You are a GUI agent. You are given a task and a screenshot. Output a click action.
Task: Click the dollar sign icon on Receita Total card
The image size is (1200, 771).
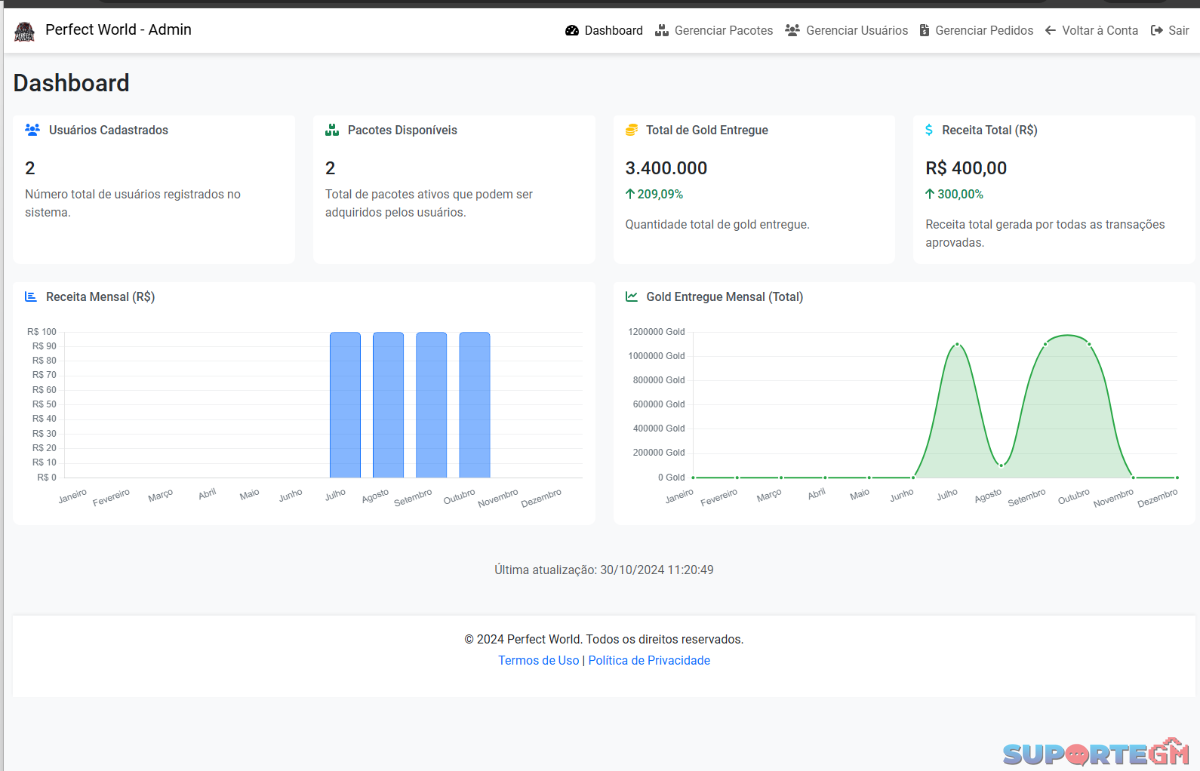929,130
